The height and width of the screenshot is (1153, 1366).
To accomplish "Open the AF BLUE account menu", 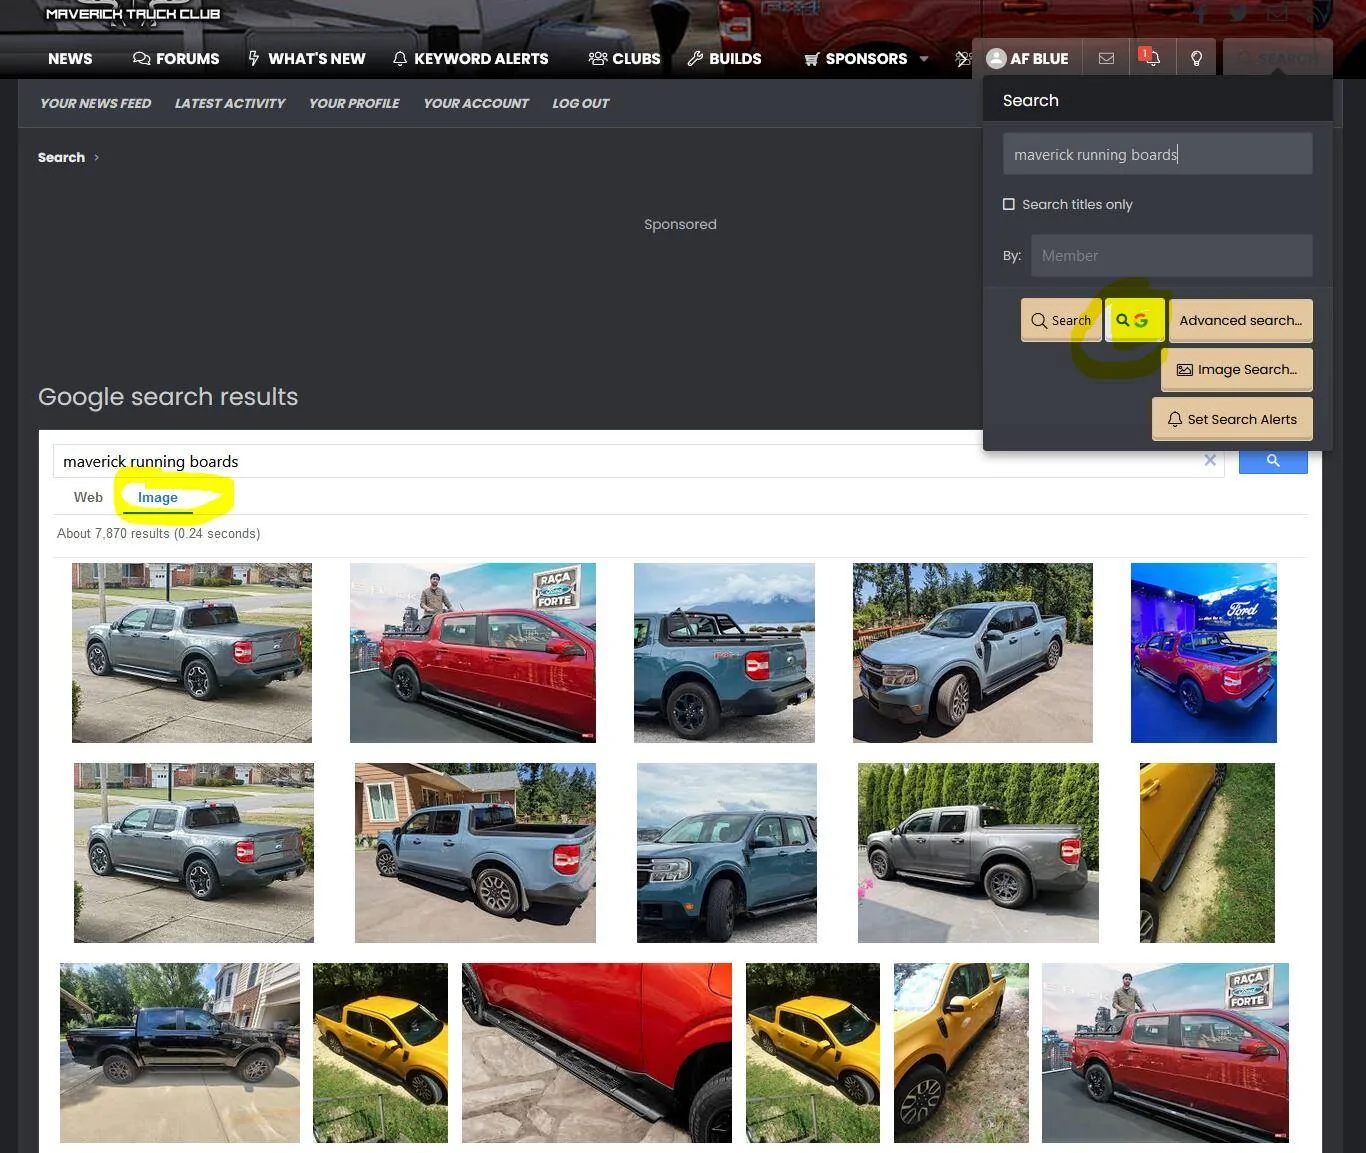I will tap(1027, 58).
